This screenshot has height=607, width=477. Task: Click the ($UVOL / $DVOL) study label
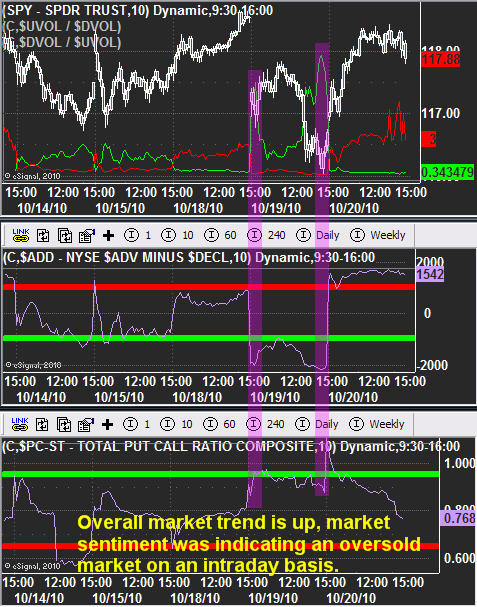pyautogui.click(x=62, y=26)
